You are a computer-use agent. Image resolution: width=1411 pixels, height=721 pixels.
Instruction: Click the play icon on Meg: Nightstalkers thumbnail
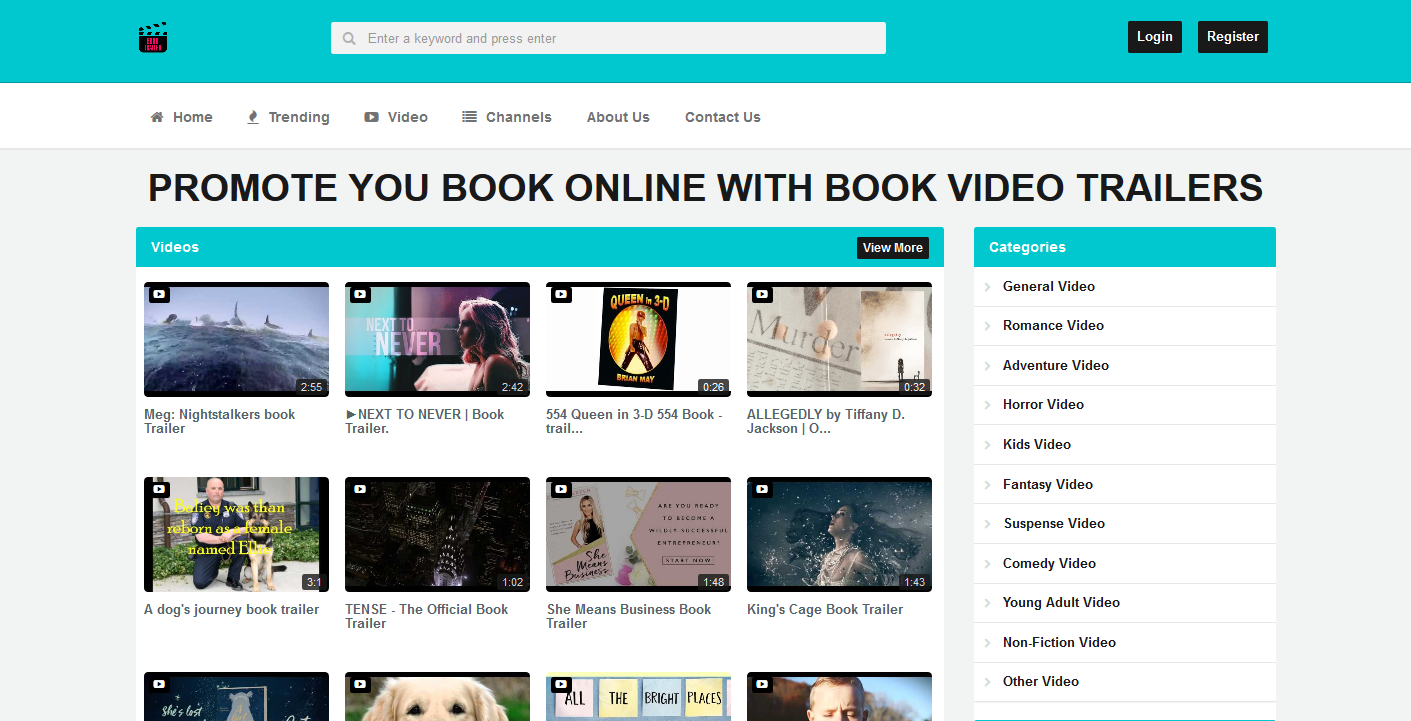[158, 293]
